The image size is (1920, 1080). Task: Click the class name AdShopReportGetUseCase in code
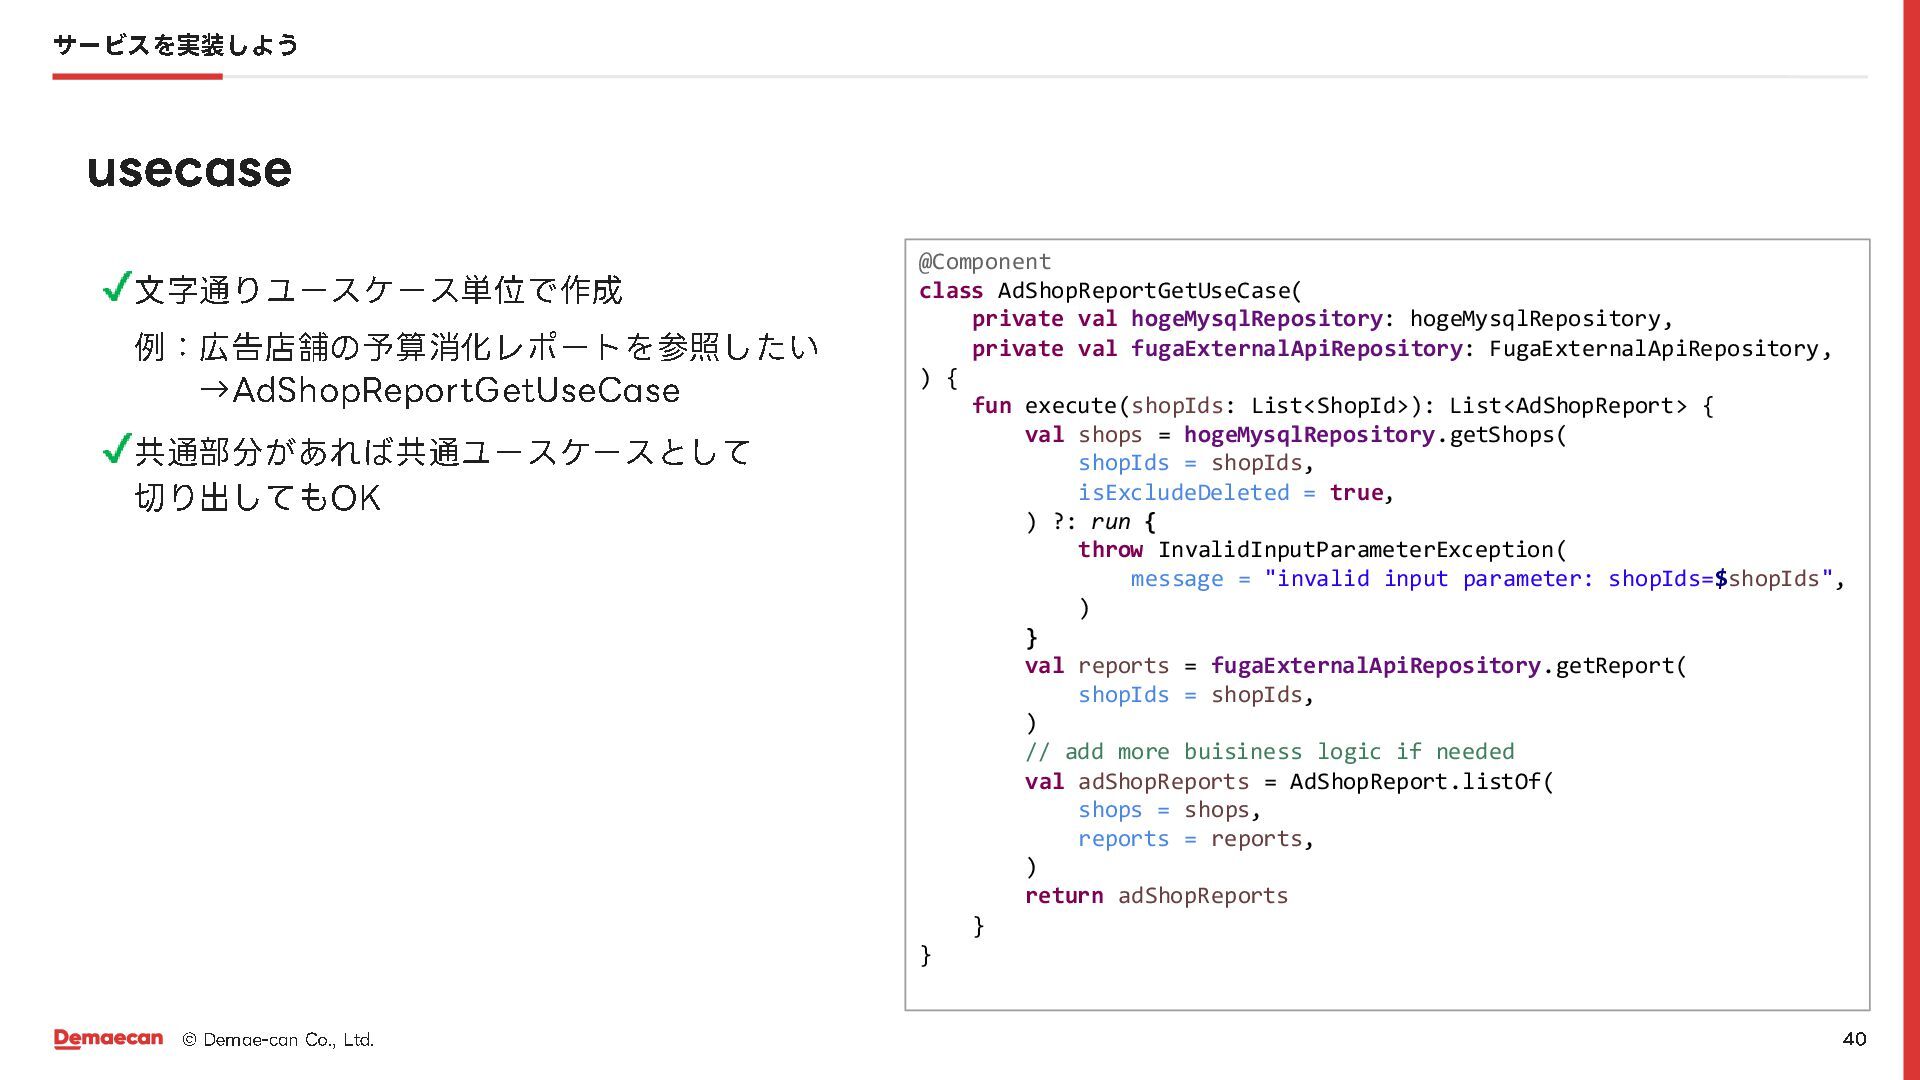(x=1144, y=291)
